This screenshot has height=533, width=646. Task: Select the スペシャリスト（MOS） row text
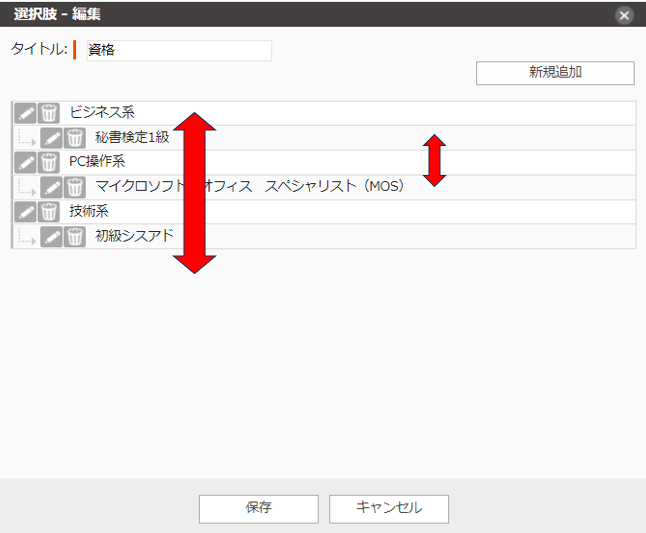pos(334,186)
